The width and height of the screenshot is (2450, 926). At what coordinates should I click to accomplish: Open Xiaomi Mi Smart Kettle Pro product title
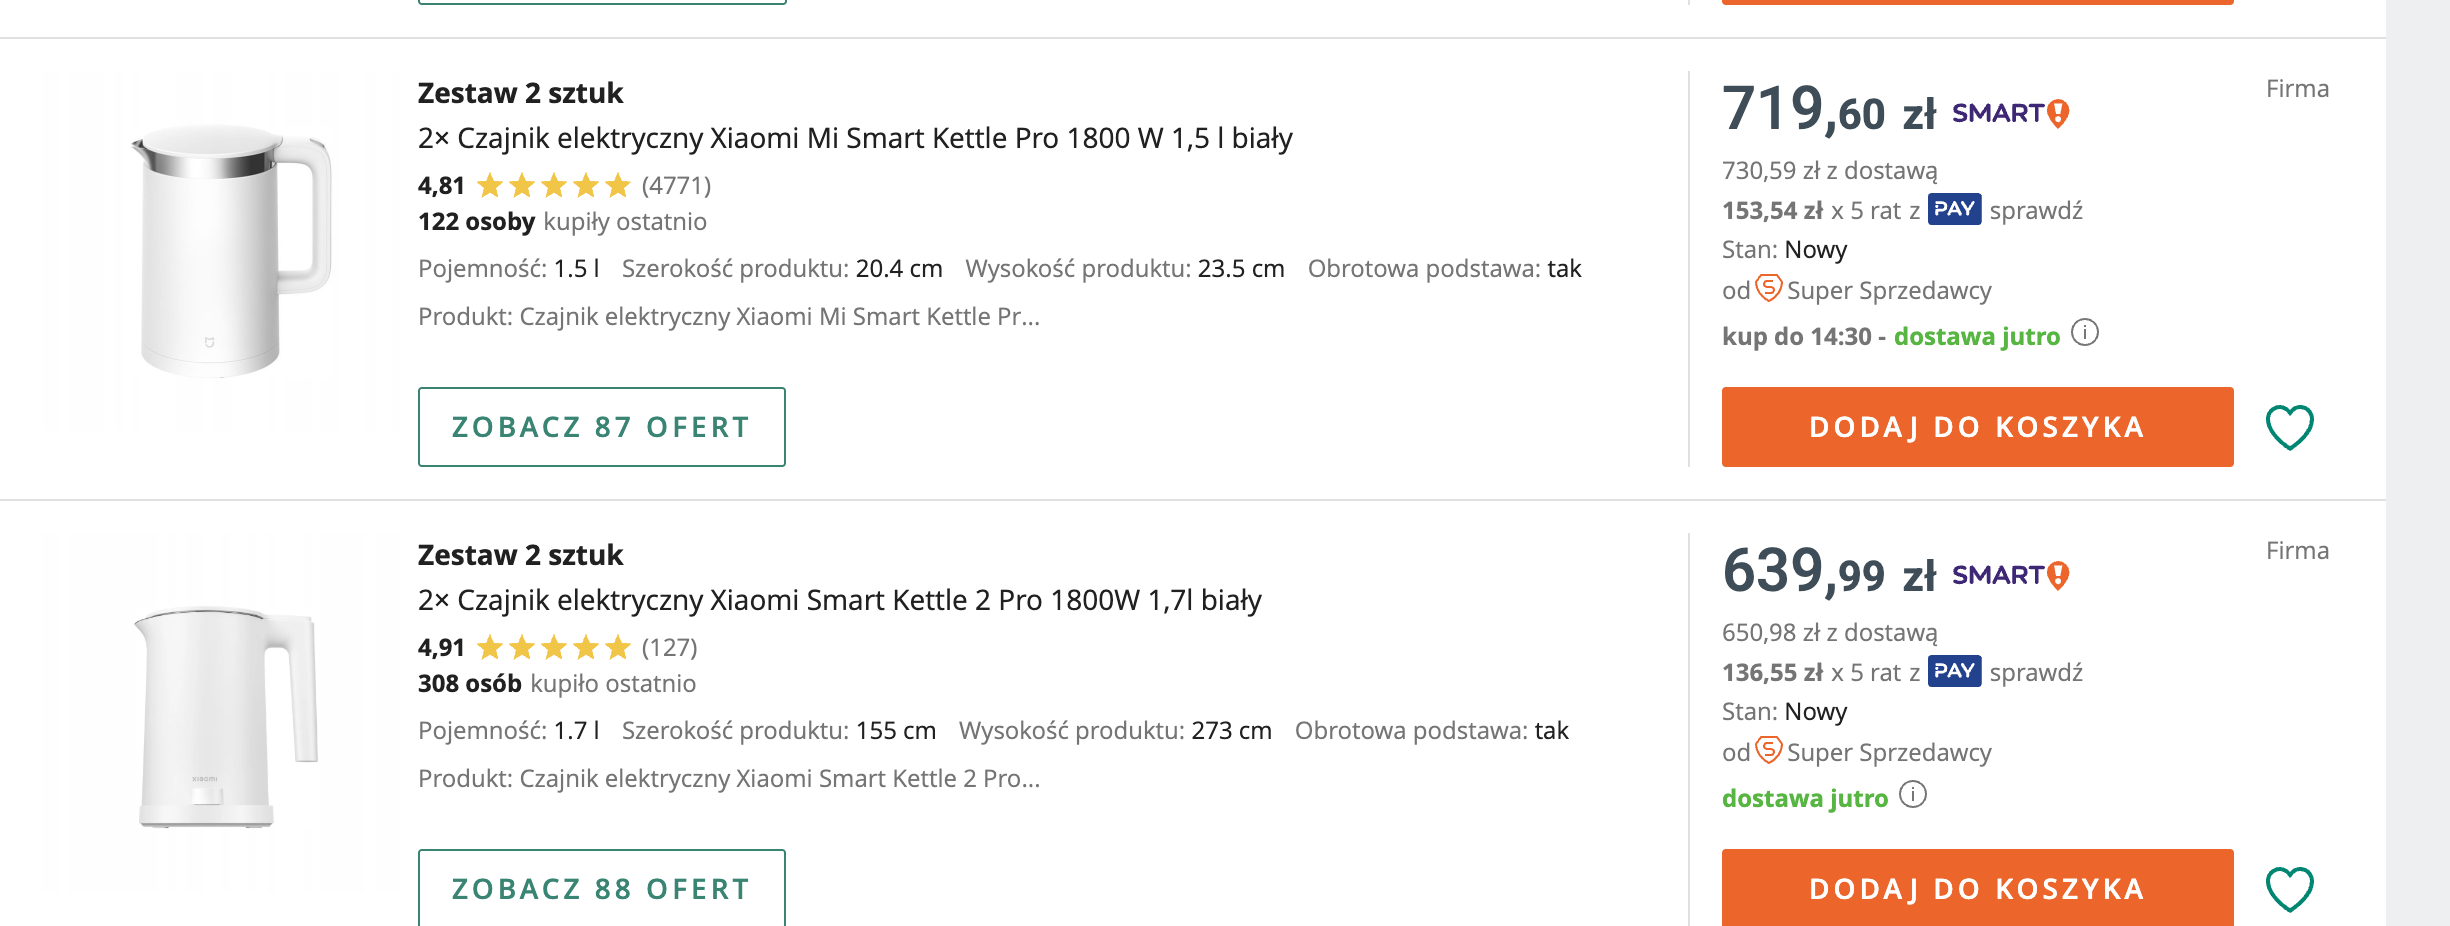pos(855,138)
